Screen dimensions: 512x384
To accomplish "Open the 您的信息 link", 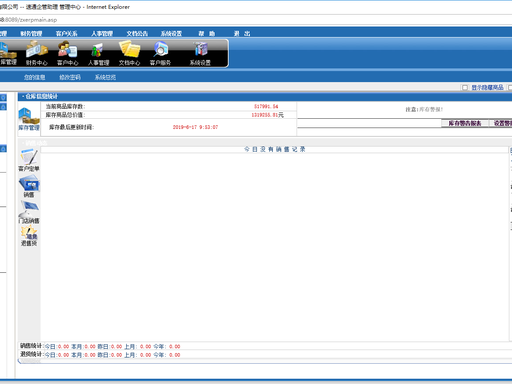I will pyautogui.click(x=34, y=77).
